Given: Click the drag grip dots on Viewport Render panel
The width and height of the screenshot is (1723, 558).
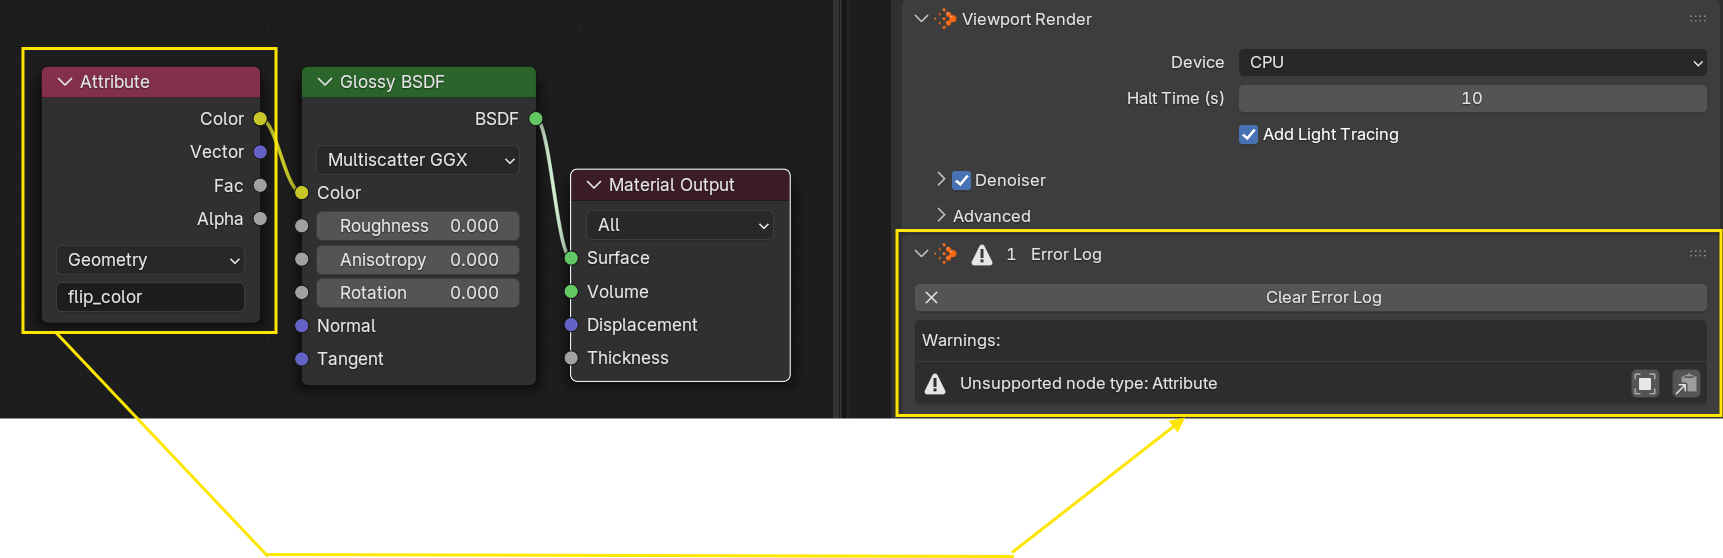Looking at the screenshot, I should 1698,19.
